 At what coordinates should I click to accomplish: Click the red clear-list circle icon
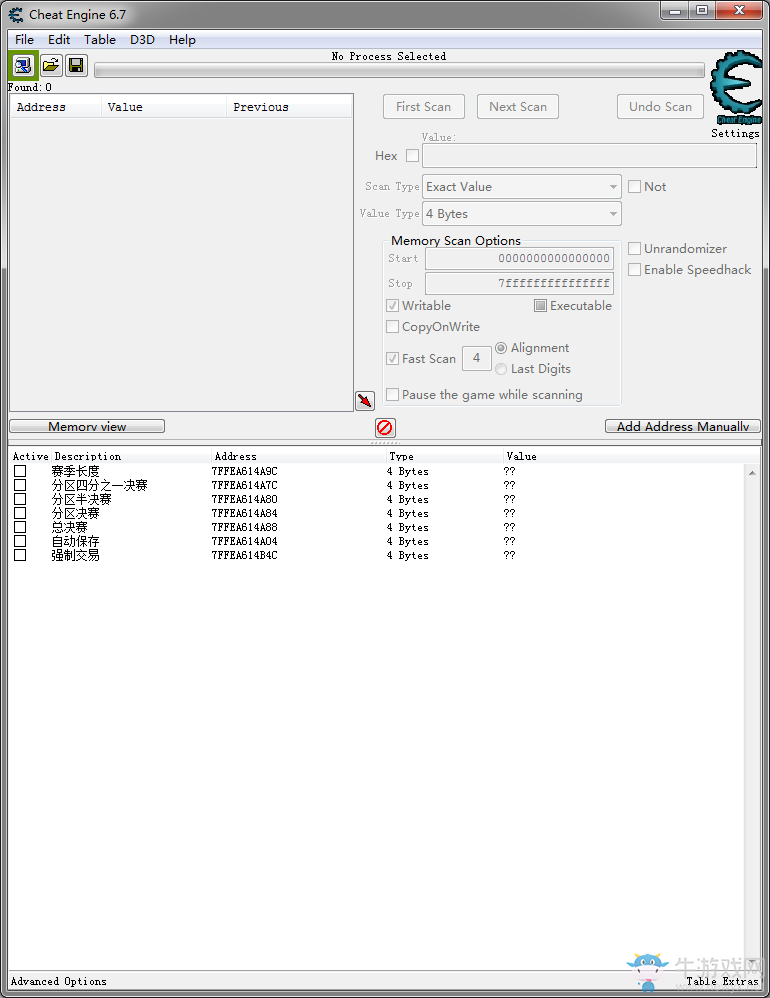click(385, 428)
